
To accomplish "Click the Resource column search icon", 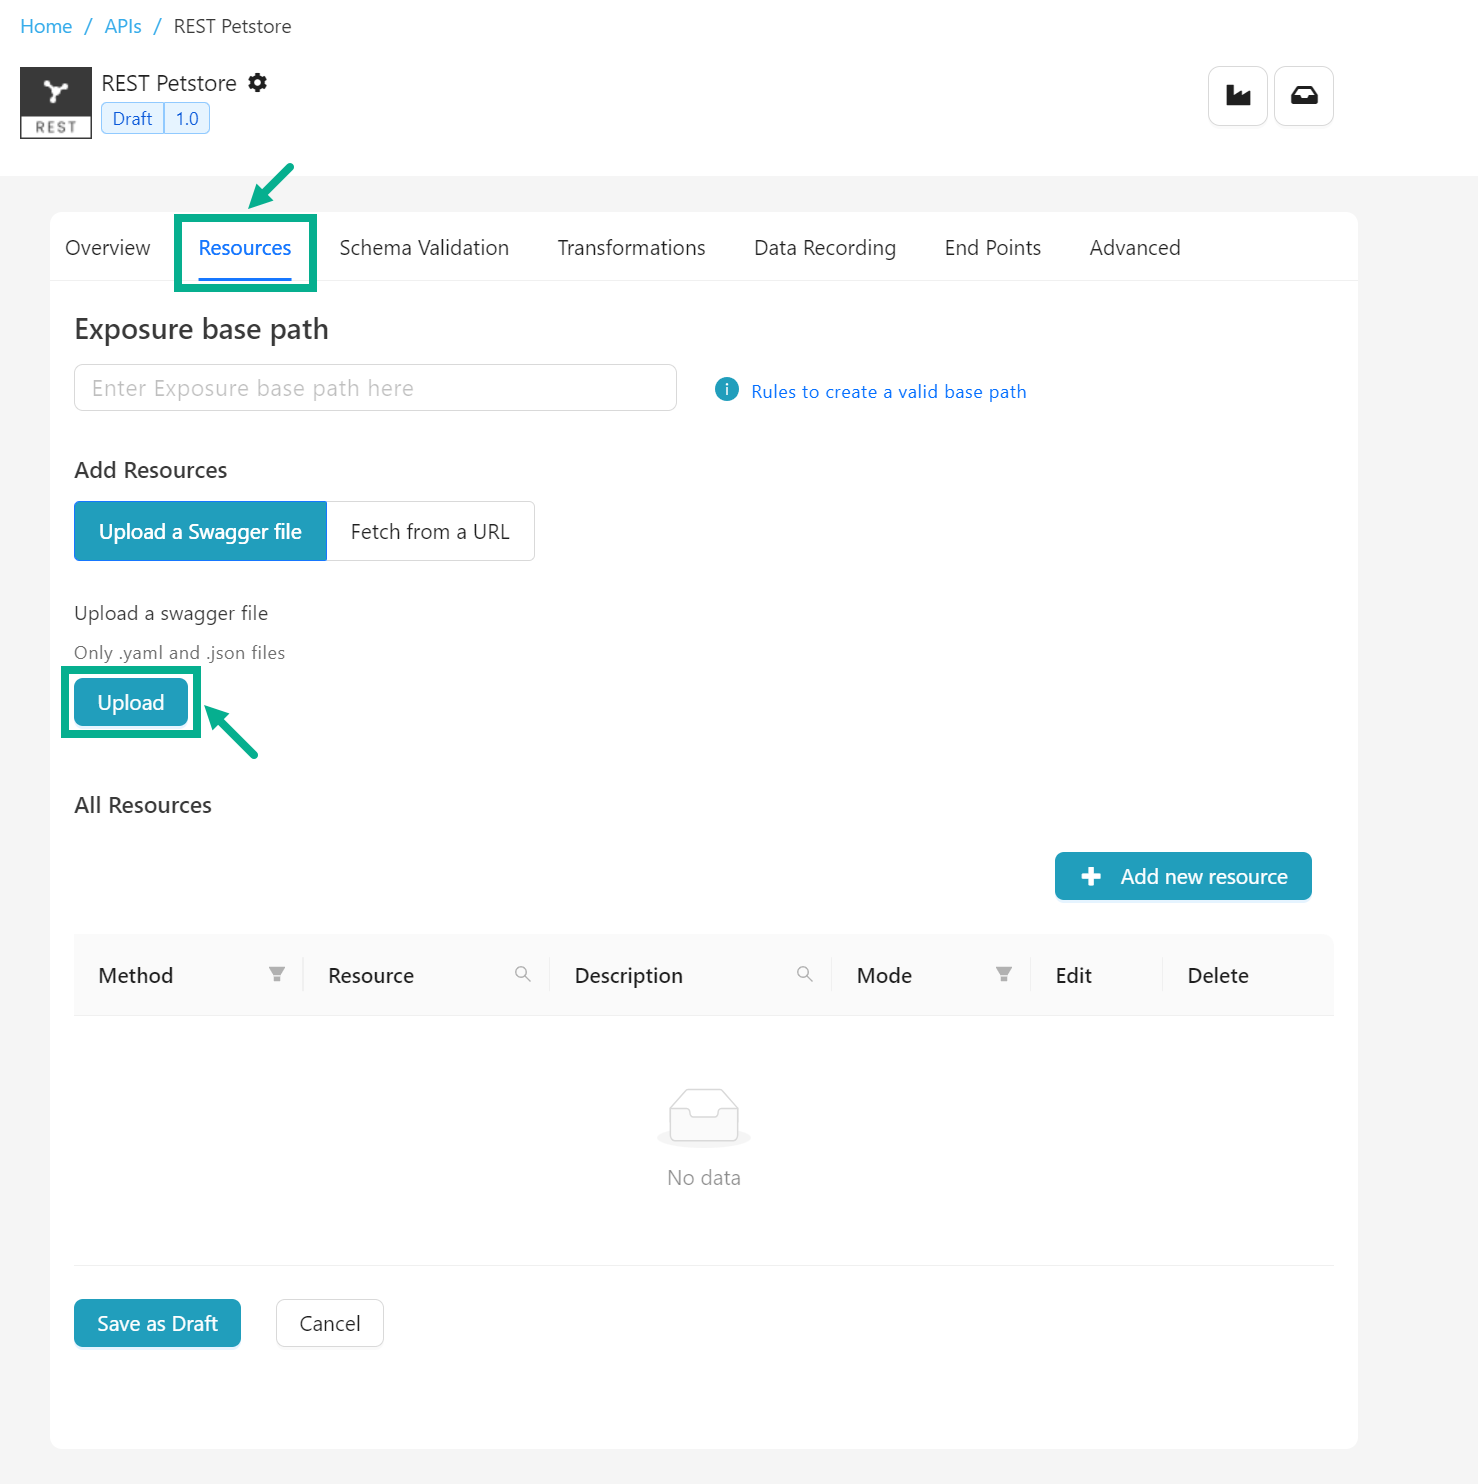I will tap(522, 975).
